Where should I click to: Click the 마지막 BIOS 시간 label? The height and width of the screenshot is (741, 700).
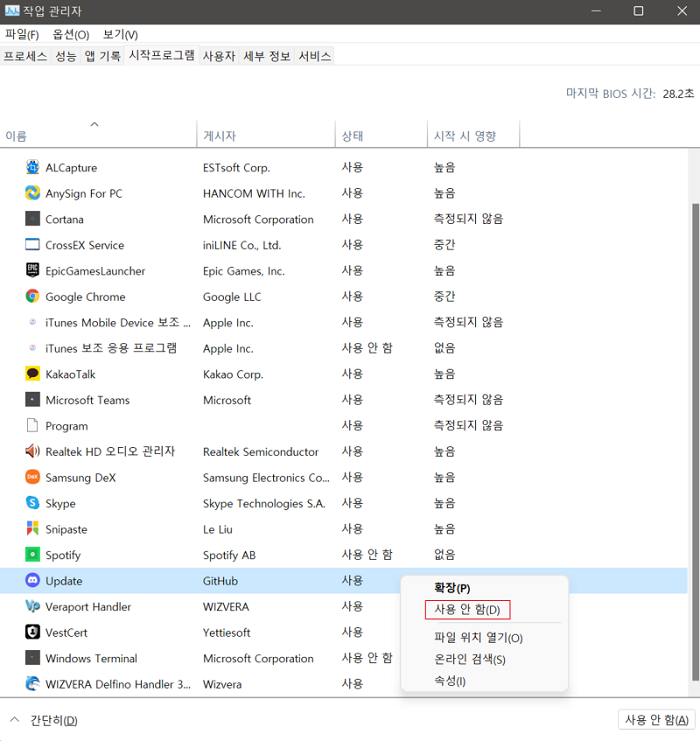(x=611, y=94)
